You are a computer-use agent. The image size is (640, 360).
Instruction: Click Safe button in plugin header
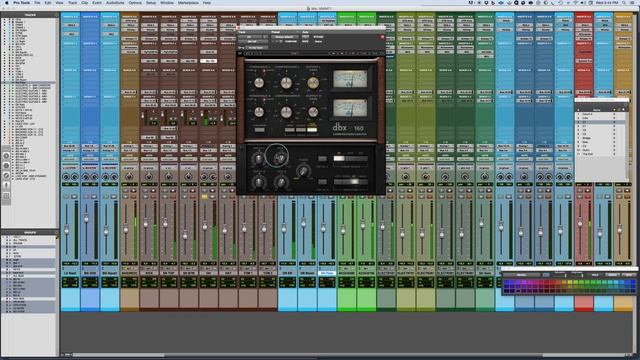(x=305, y=41)
